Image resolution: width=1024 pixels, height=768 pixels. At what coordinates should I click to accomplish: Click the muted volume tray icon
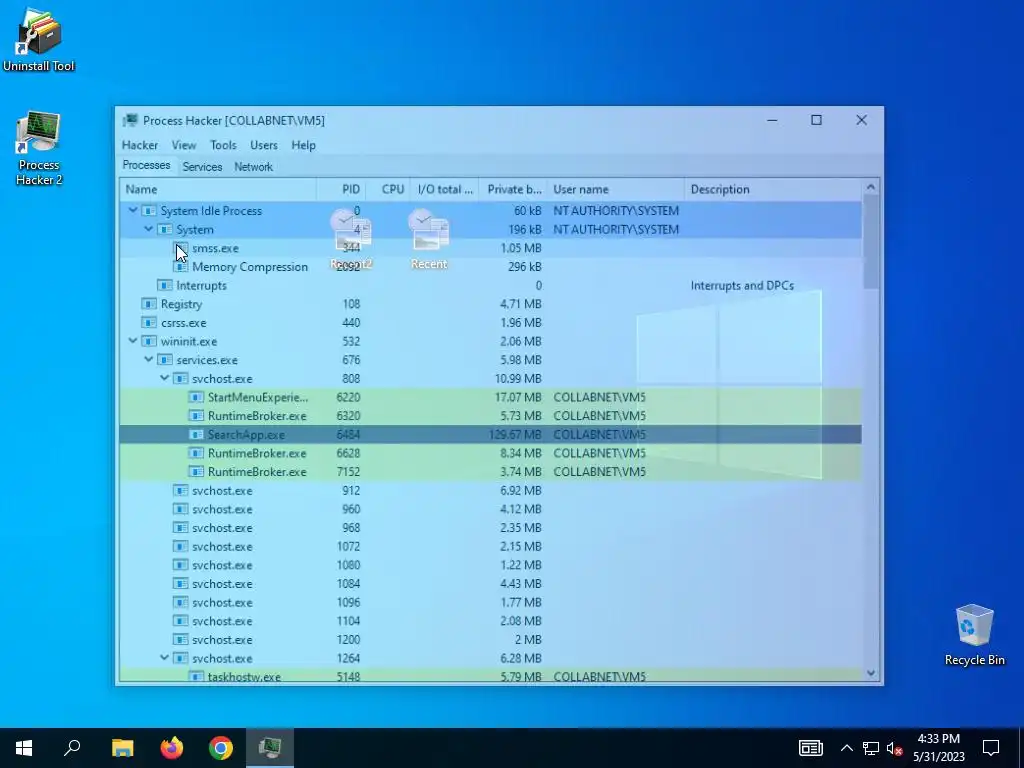[x=894, y=748]
